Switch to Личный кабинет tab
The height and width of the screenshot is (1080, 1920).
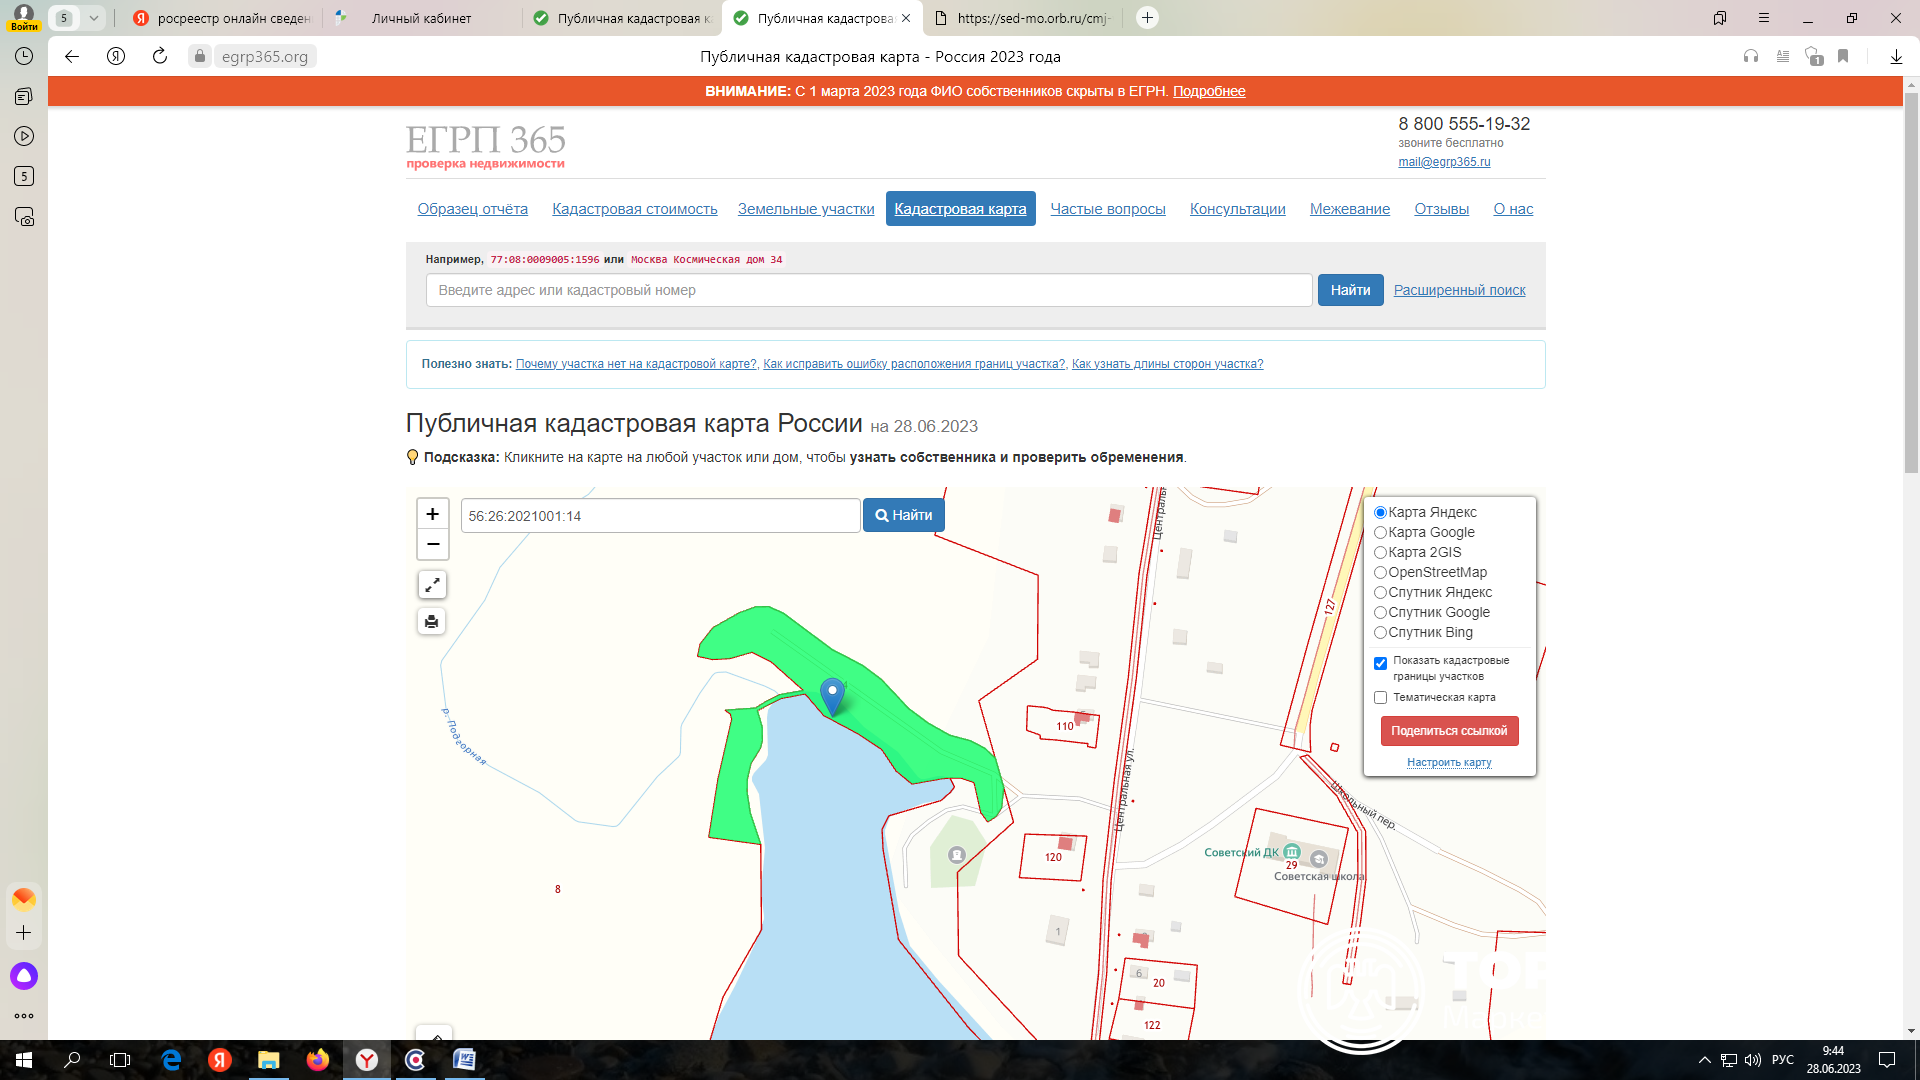(421, 18)
